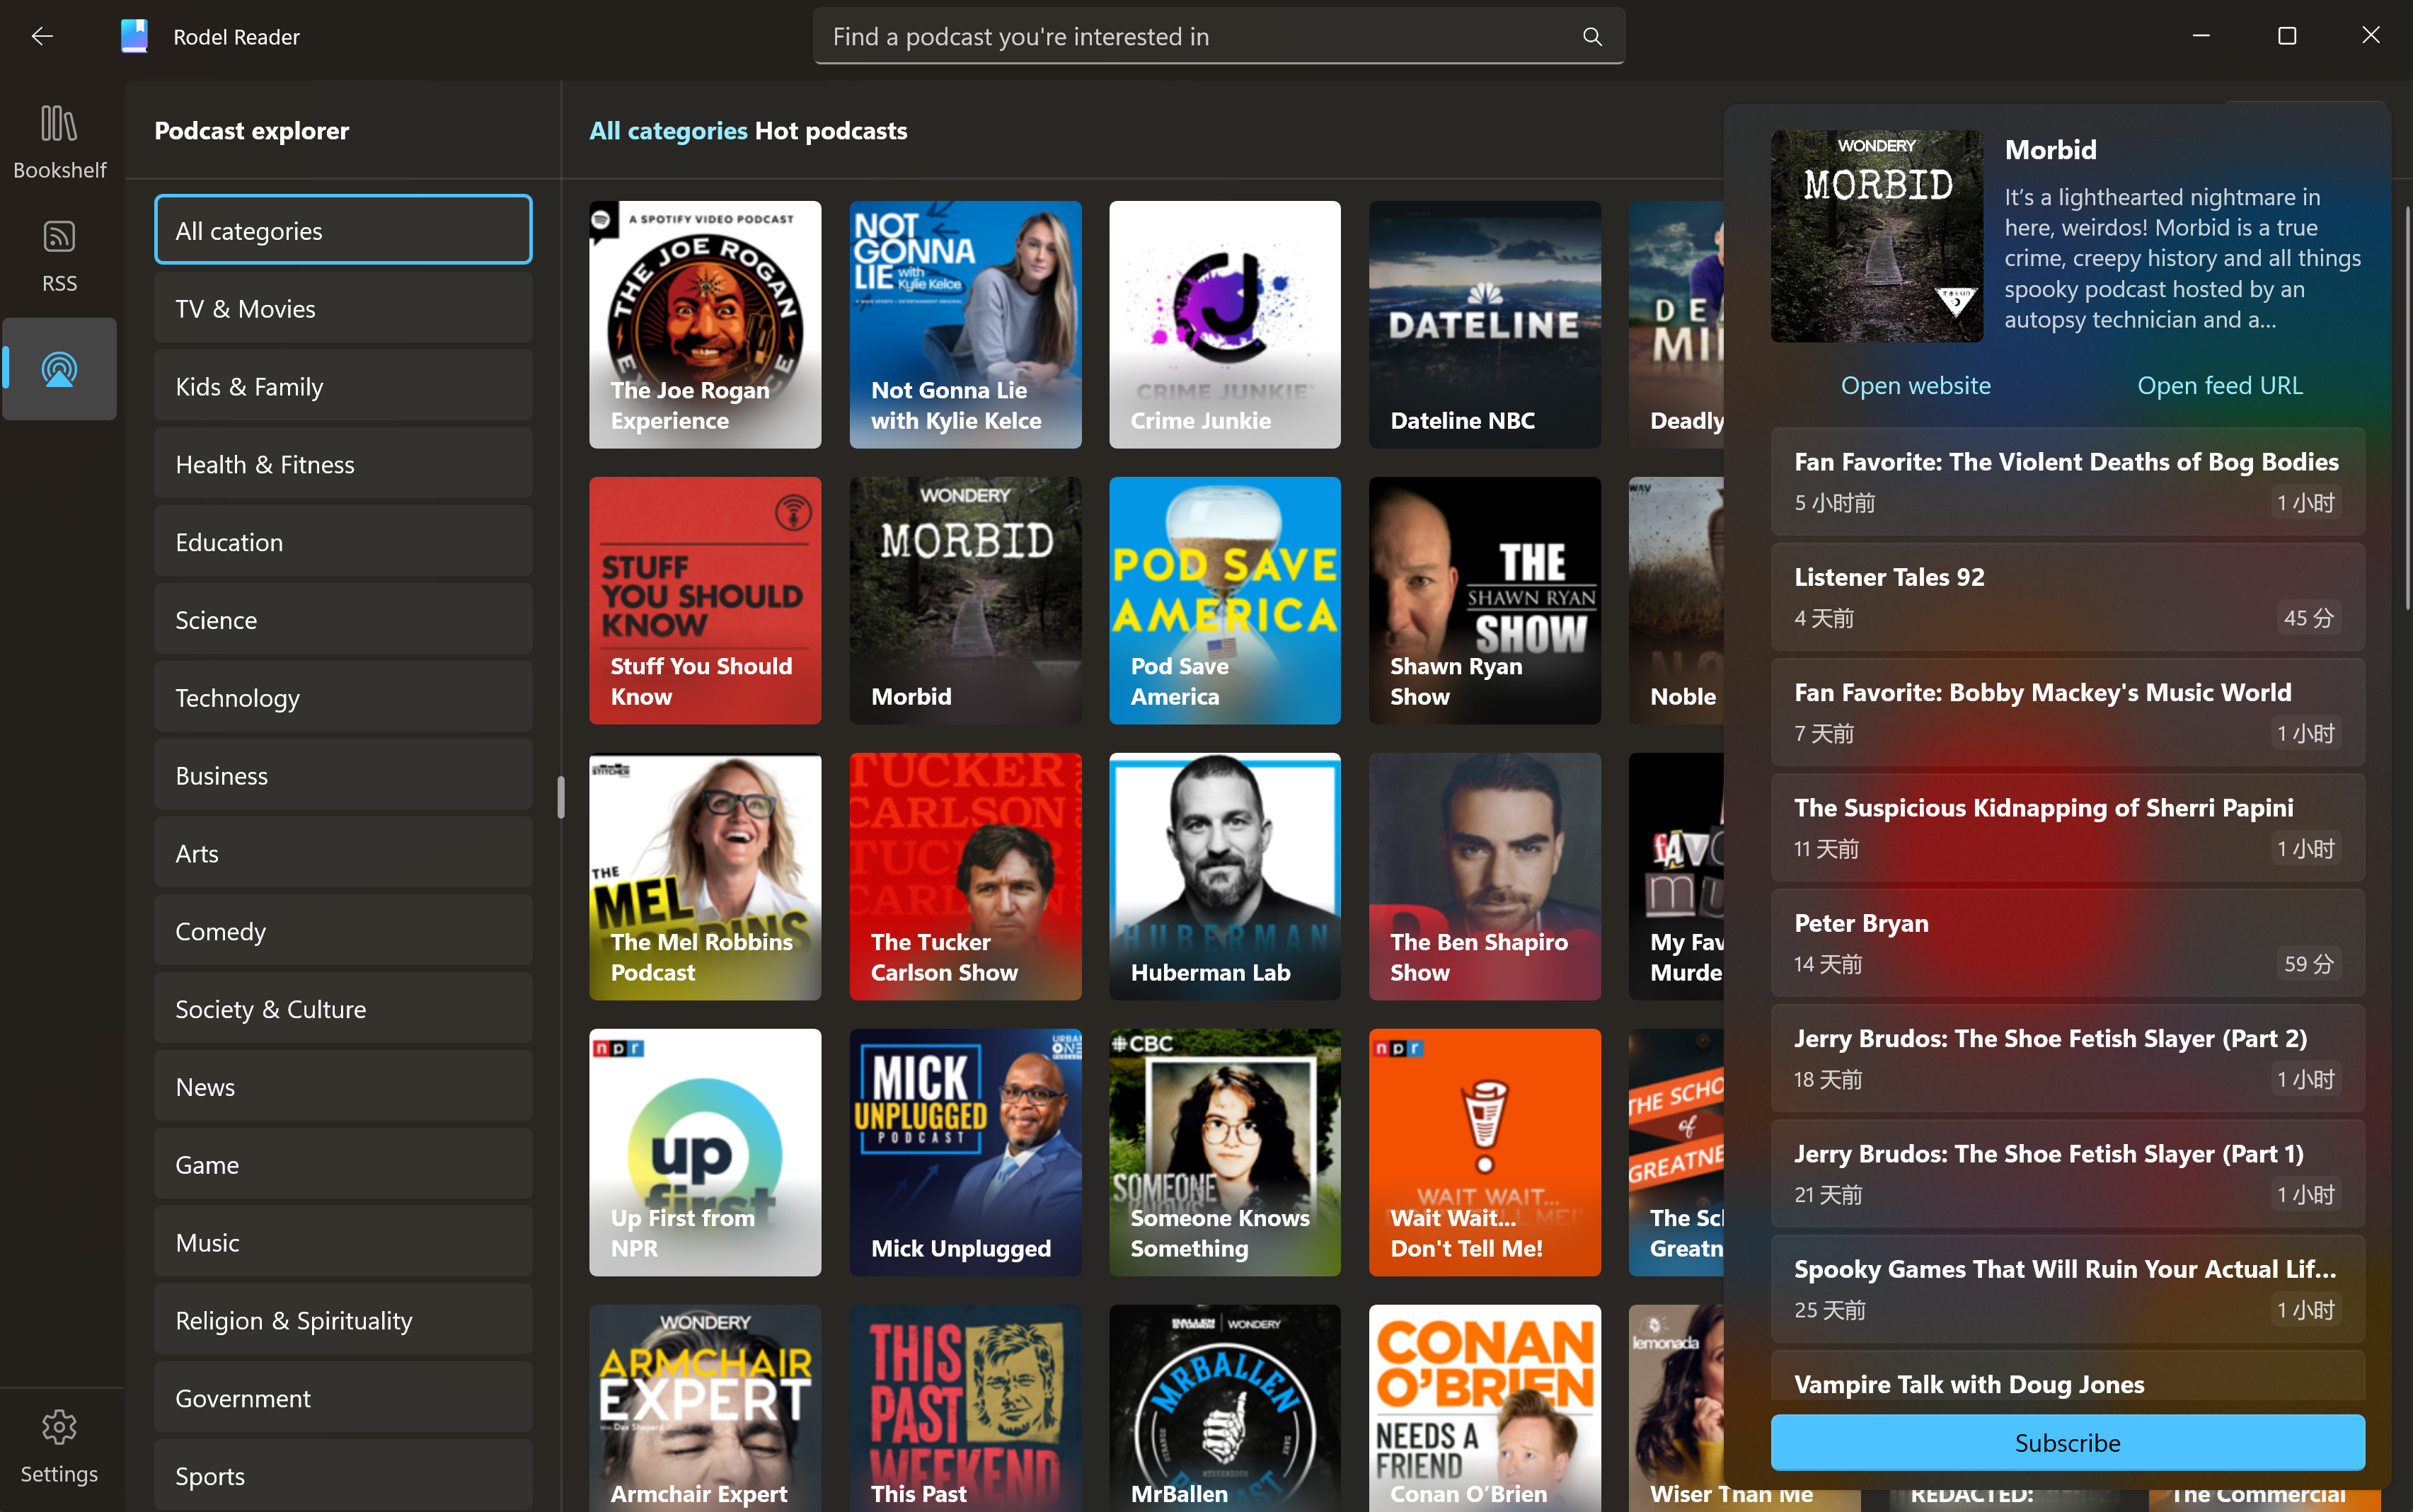Open the Listener Tales 92 episode
Screen dimensions: 2413x1512
2067,597
